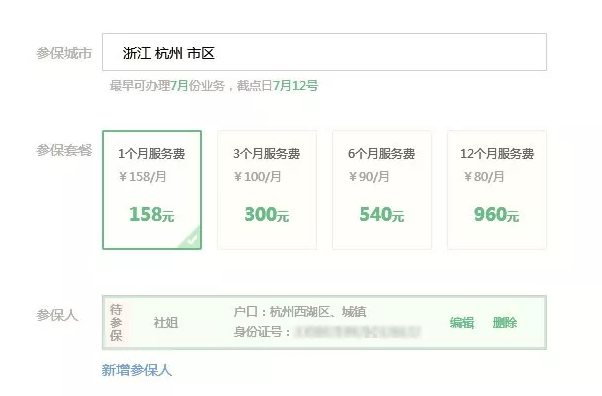
Task: Click the 户口：杭州西湖区、城镇 info
Action: coord(300,311)
